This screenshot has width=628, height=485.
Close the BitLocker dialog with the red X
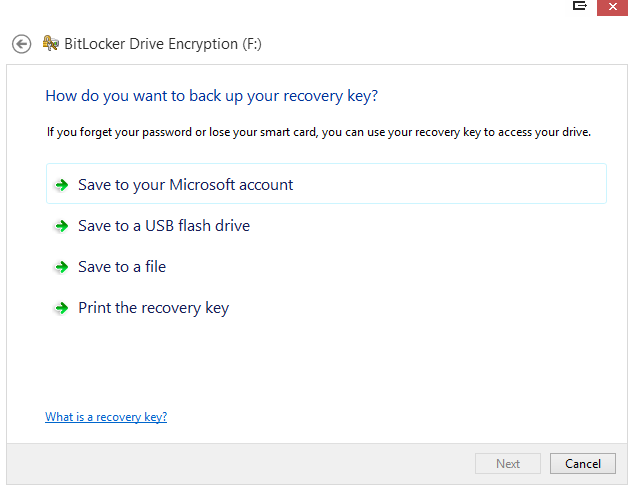[612, 7]
